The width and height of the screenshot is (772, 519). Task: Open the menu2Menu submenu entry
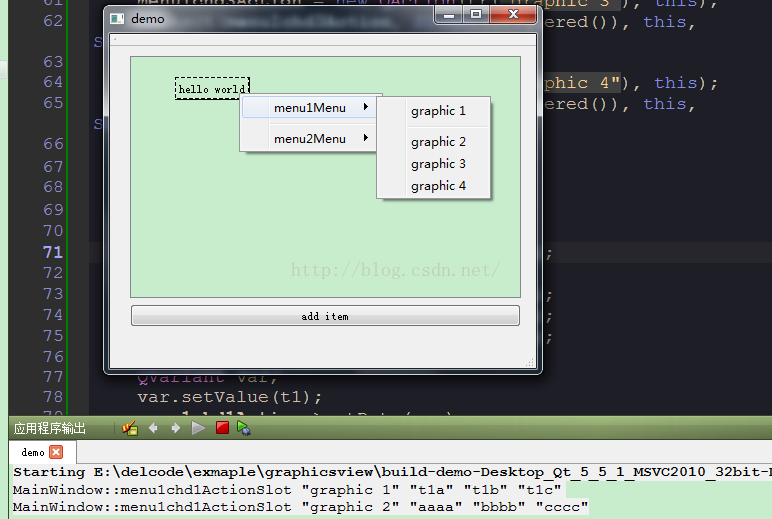310,138
